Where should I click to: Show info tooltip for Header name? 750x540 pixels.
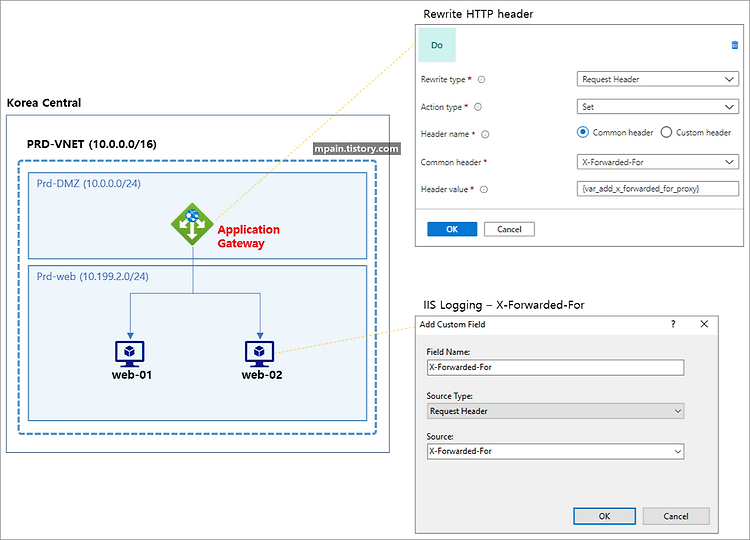[485, 134]
